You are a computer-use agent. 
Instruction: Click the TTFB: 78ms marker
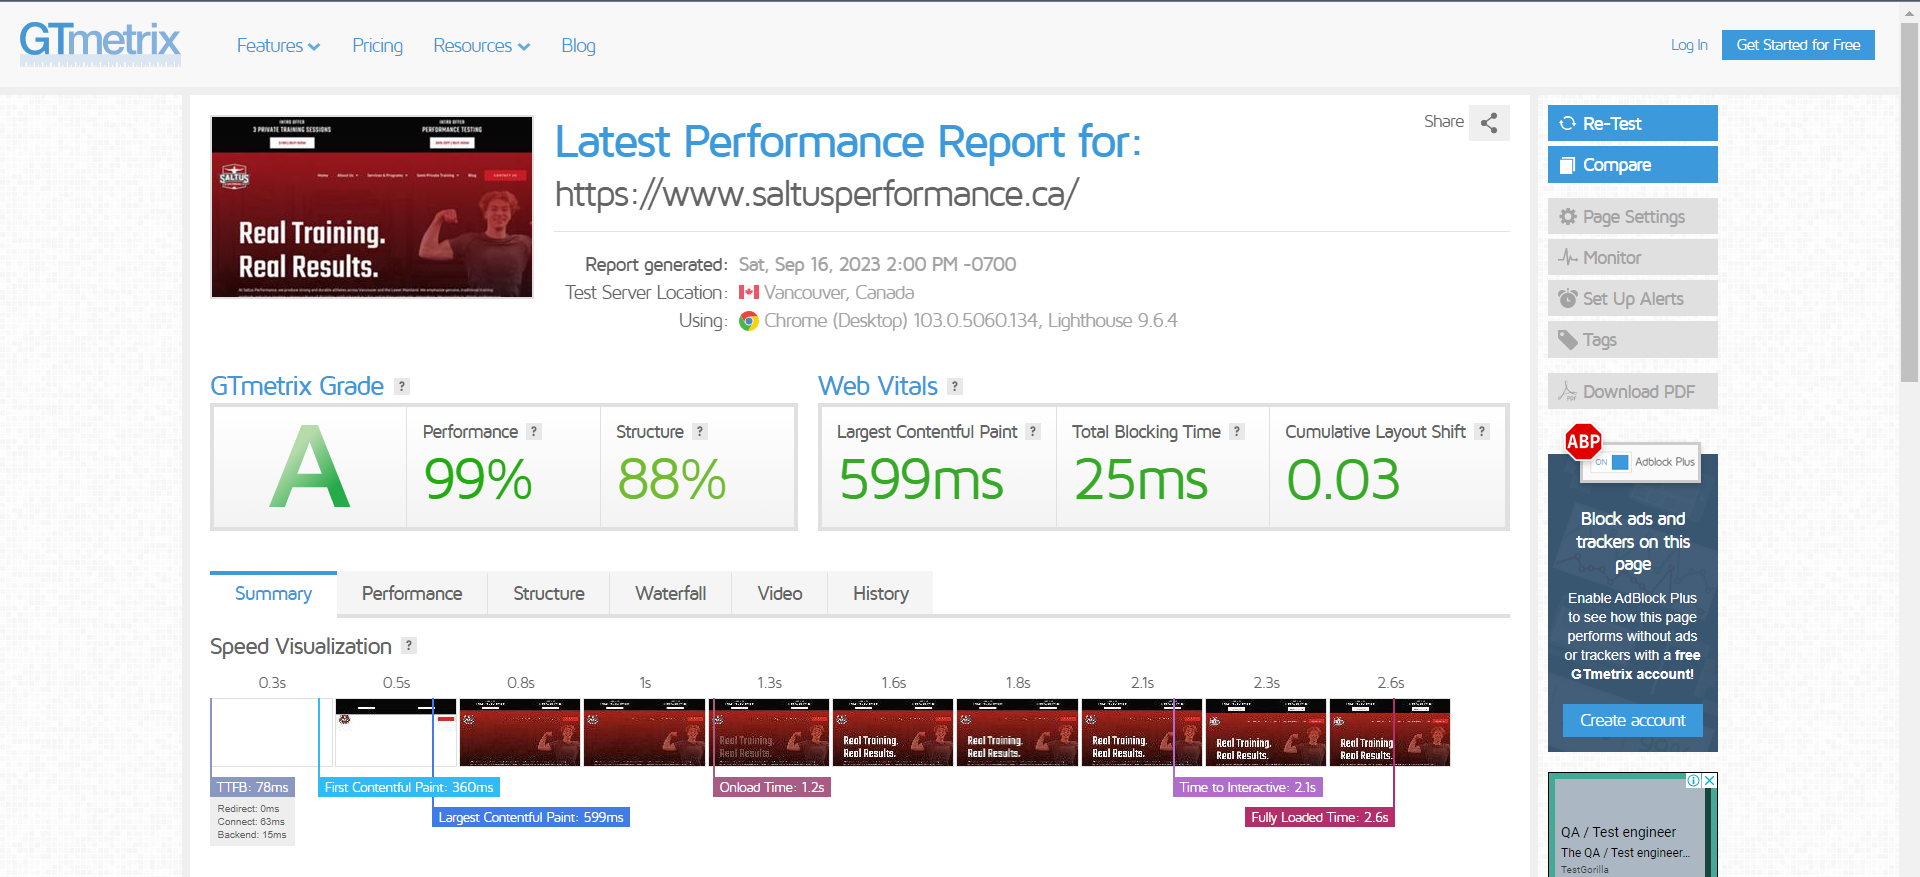click(x=253, y=788)
